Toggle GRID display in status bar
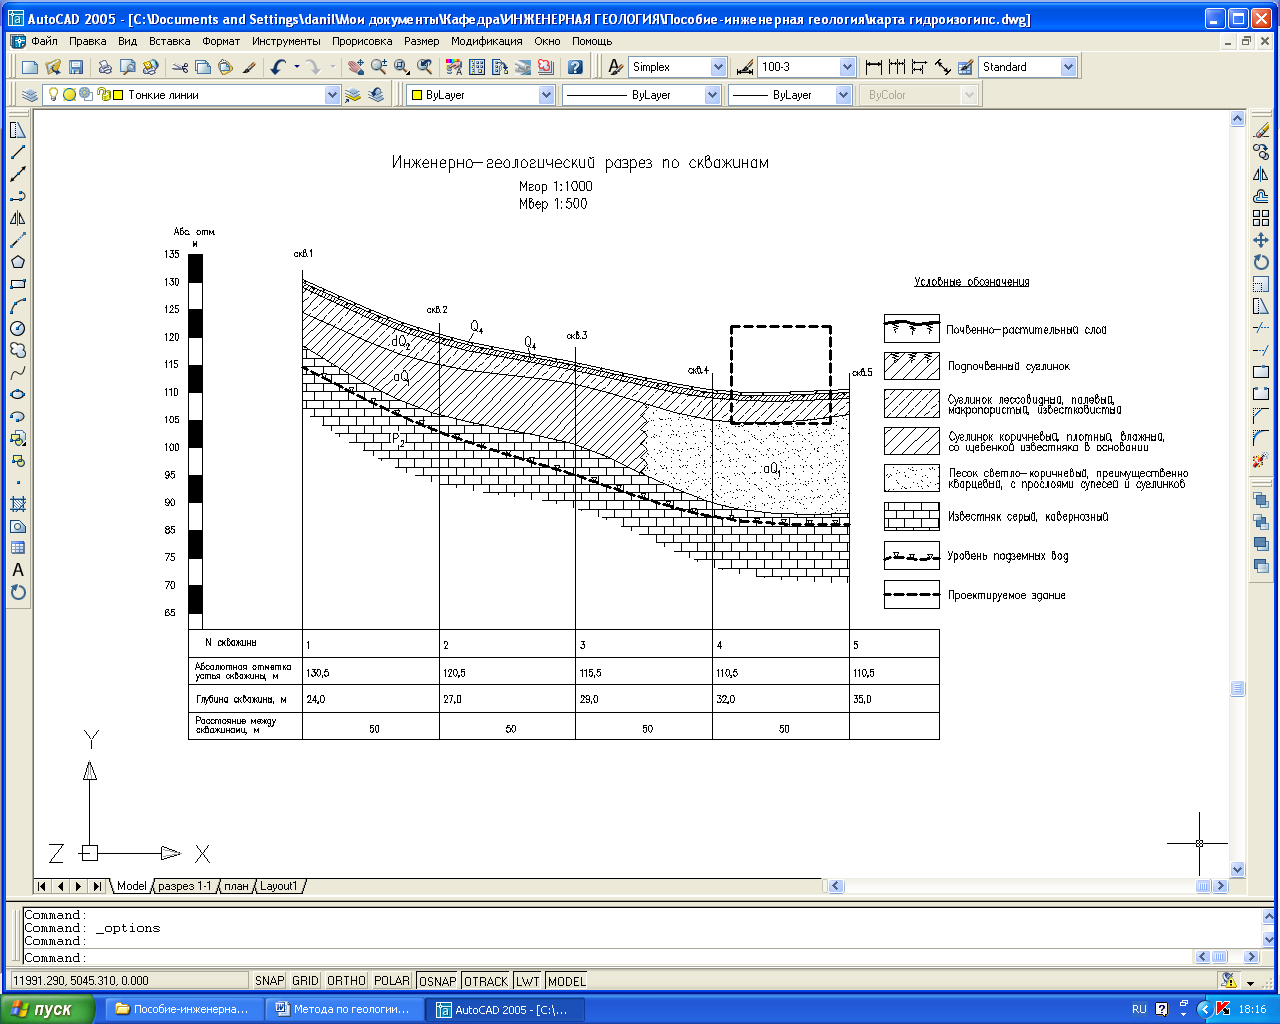The height and width of the screenshot is (1024, 1280). tap(305, 981)
